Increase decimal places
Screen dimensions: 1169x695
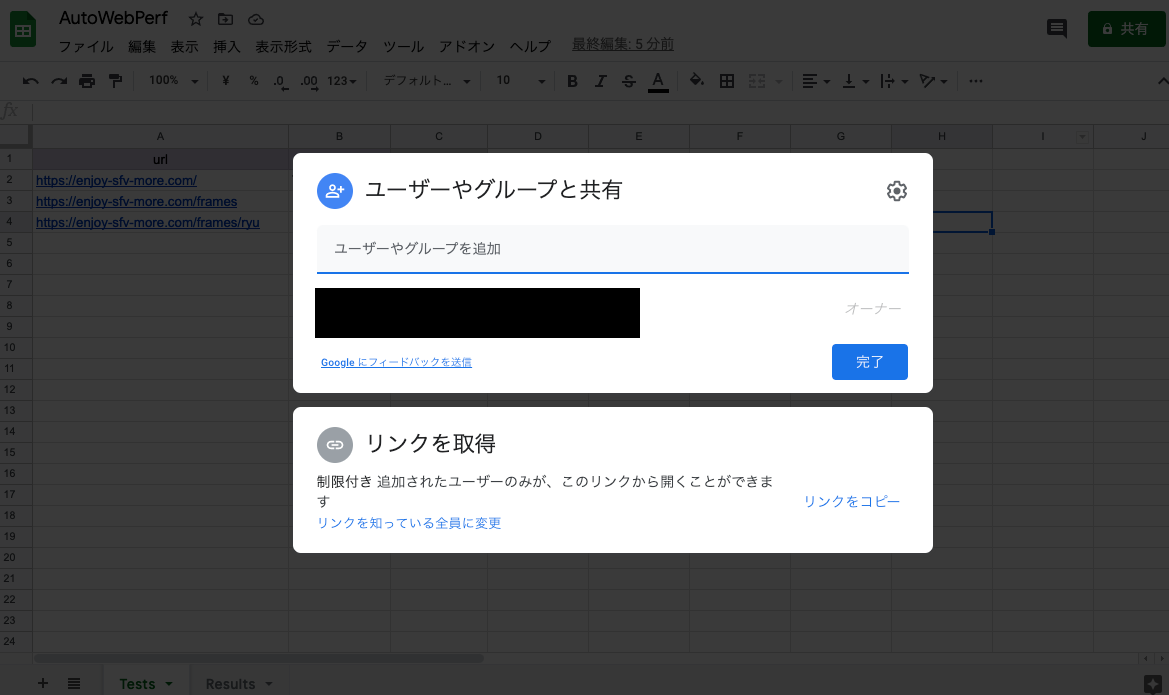tap(309, 81)
